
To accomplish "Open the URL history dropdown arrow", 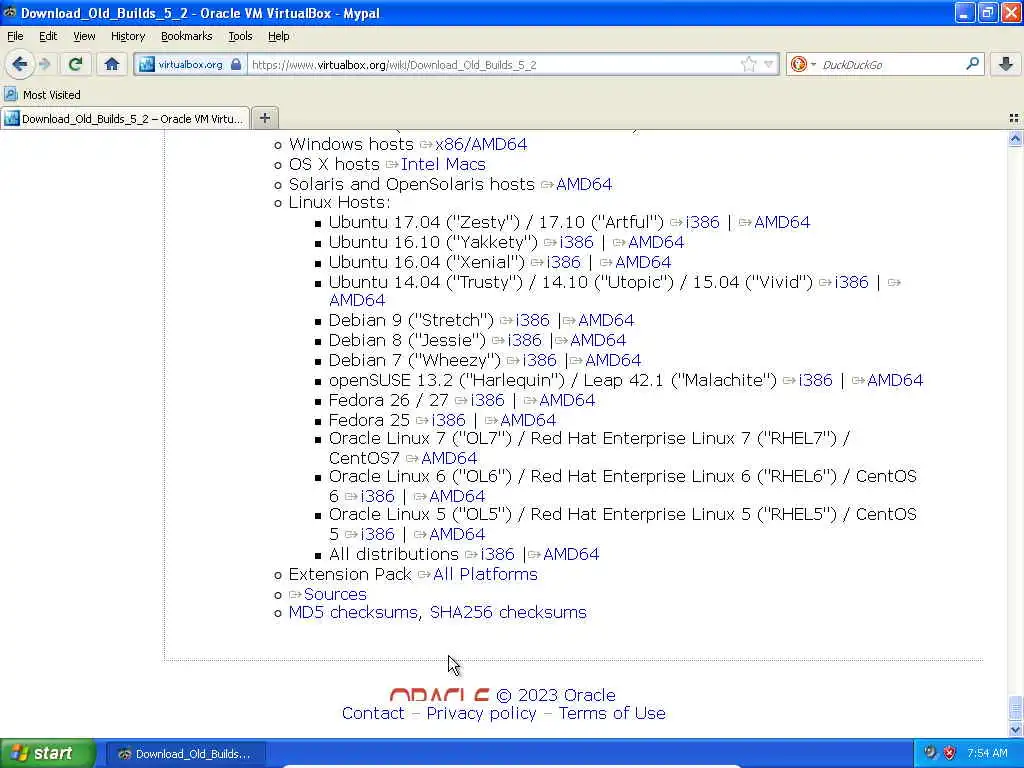I will pos(769,64).
